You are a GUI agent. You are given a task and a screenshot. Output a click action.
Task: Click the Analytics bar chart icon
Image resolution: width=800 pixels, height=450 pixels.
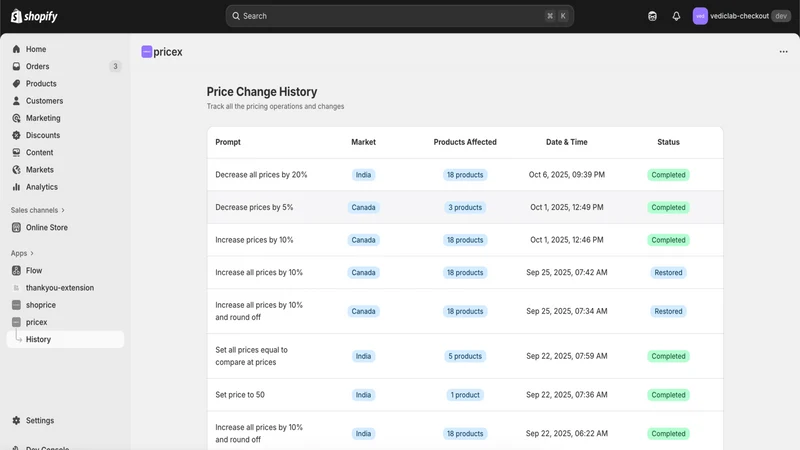(x=16, y=187)
